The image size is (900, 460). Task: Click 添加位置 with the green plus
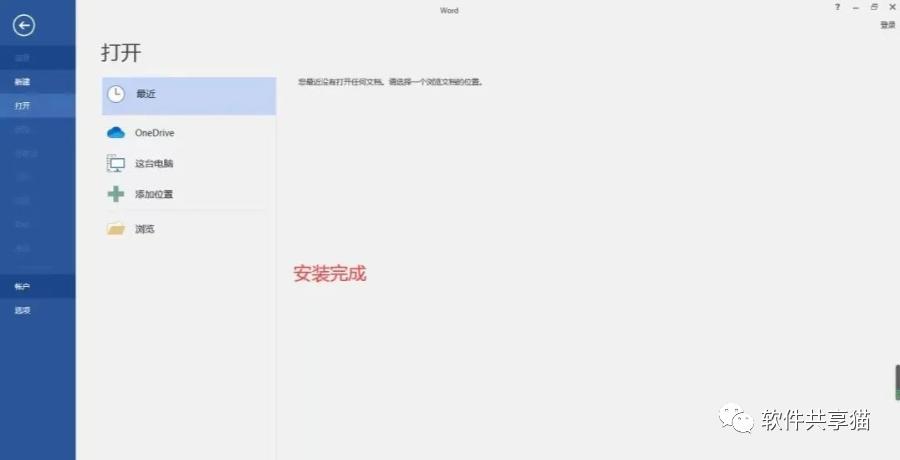[x=189, y=194]
